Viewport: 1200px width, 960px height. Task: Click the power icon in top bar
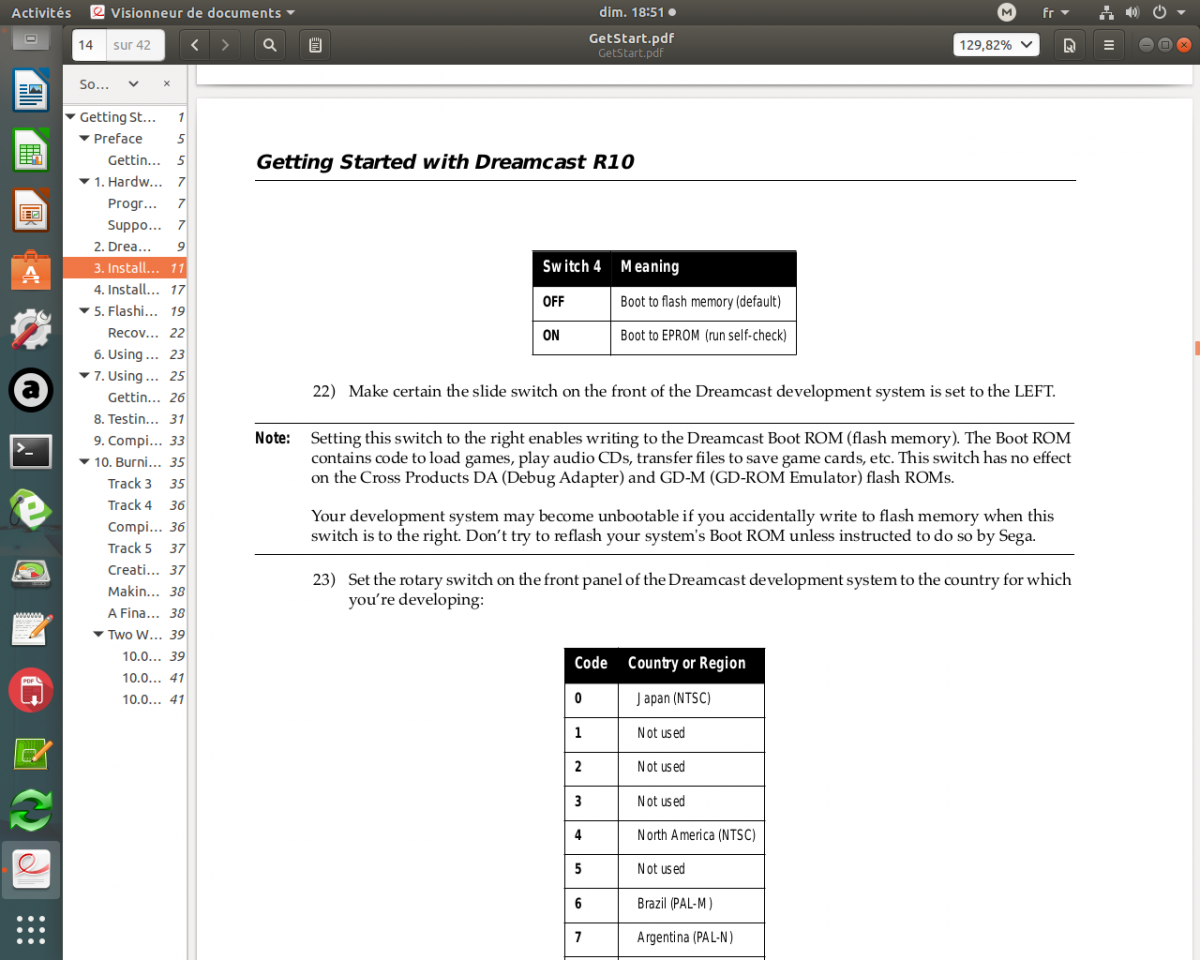click(x=1158, y=12)
